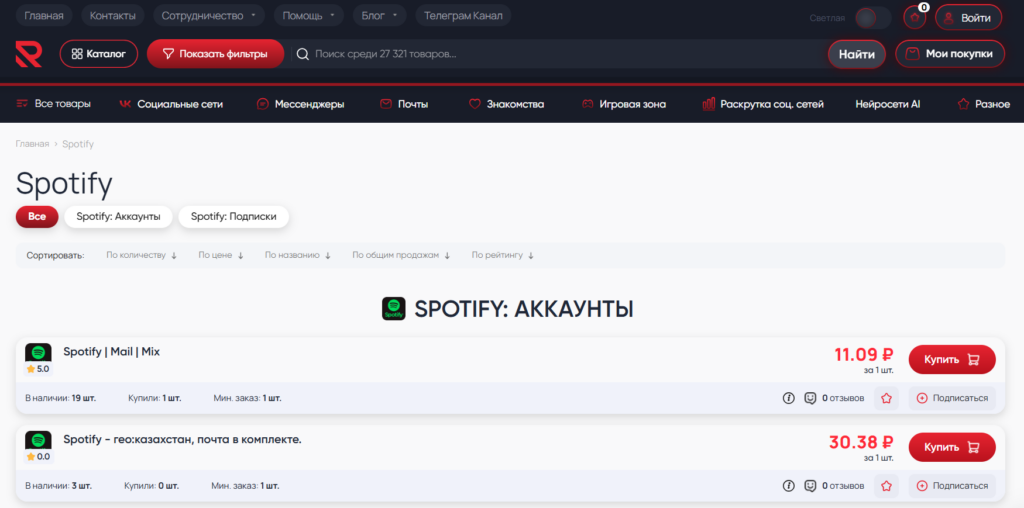The width and height of the screenshot is (1024, 508).
Task: Click the Найти search button
Action: 857,54
